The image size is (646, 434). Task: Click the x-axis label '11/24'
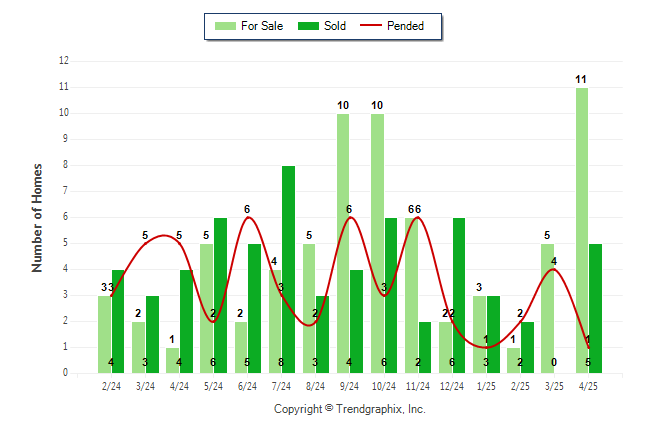[418, 386]
